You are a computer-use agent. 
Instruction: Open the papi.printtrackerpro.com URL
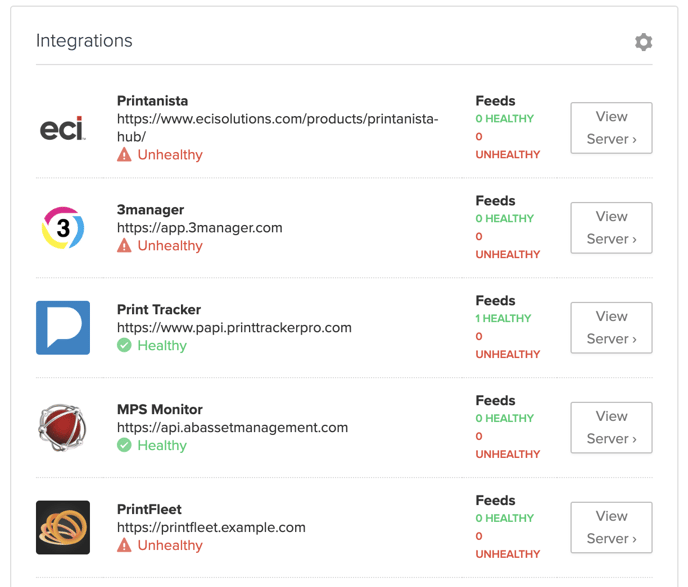(234, 328)
